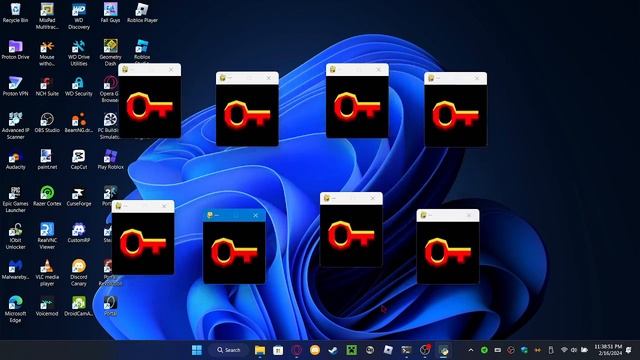Select the DroidCam desktop shortcut

click(79, 307)
